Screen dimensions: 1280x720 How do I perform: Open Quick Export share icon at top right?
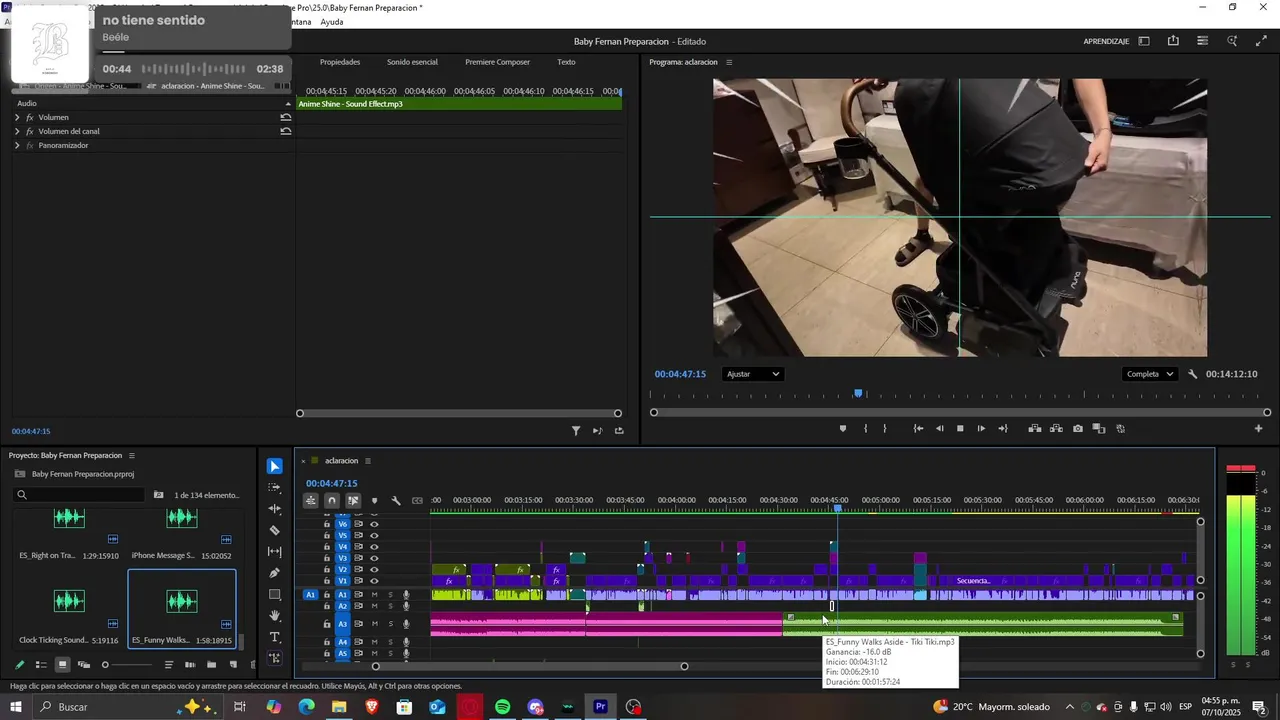pos(1173,41)
